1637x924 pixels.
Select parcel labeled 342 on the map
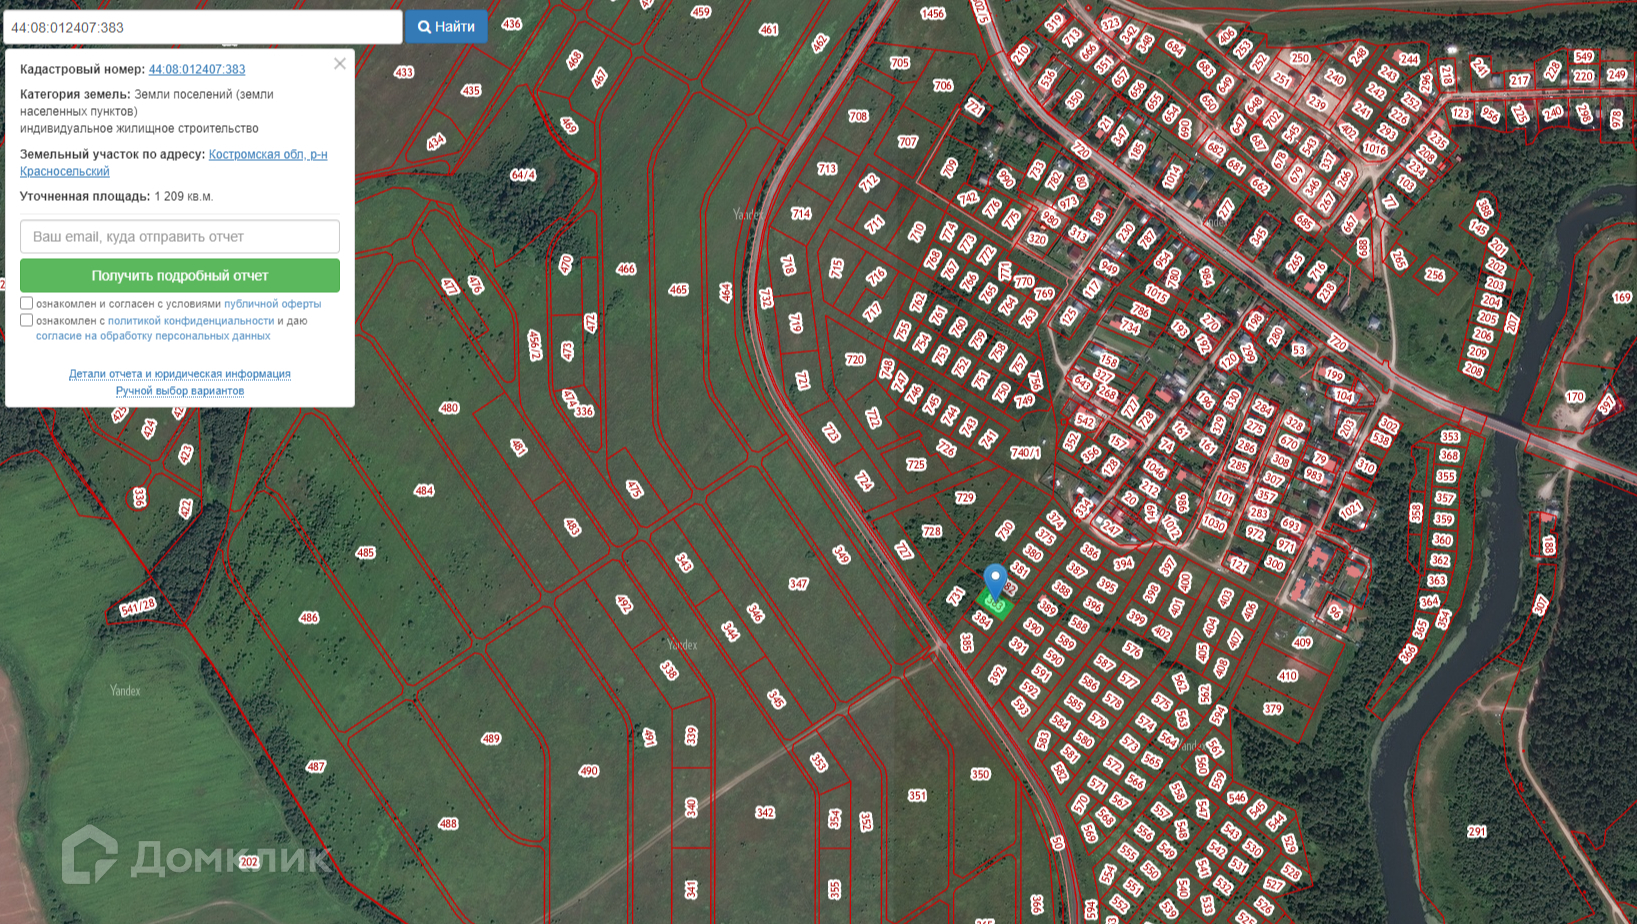765,813
